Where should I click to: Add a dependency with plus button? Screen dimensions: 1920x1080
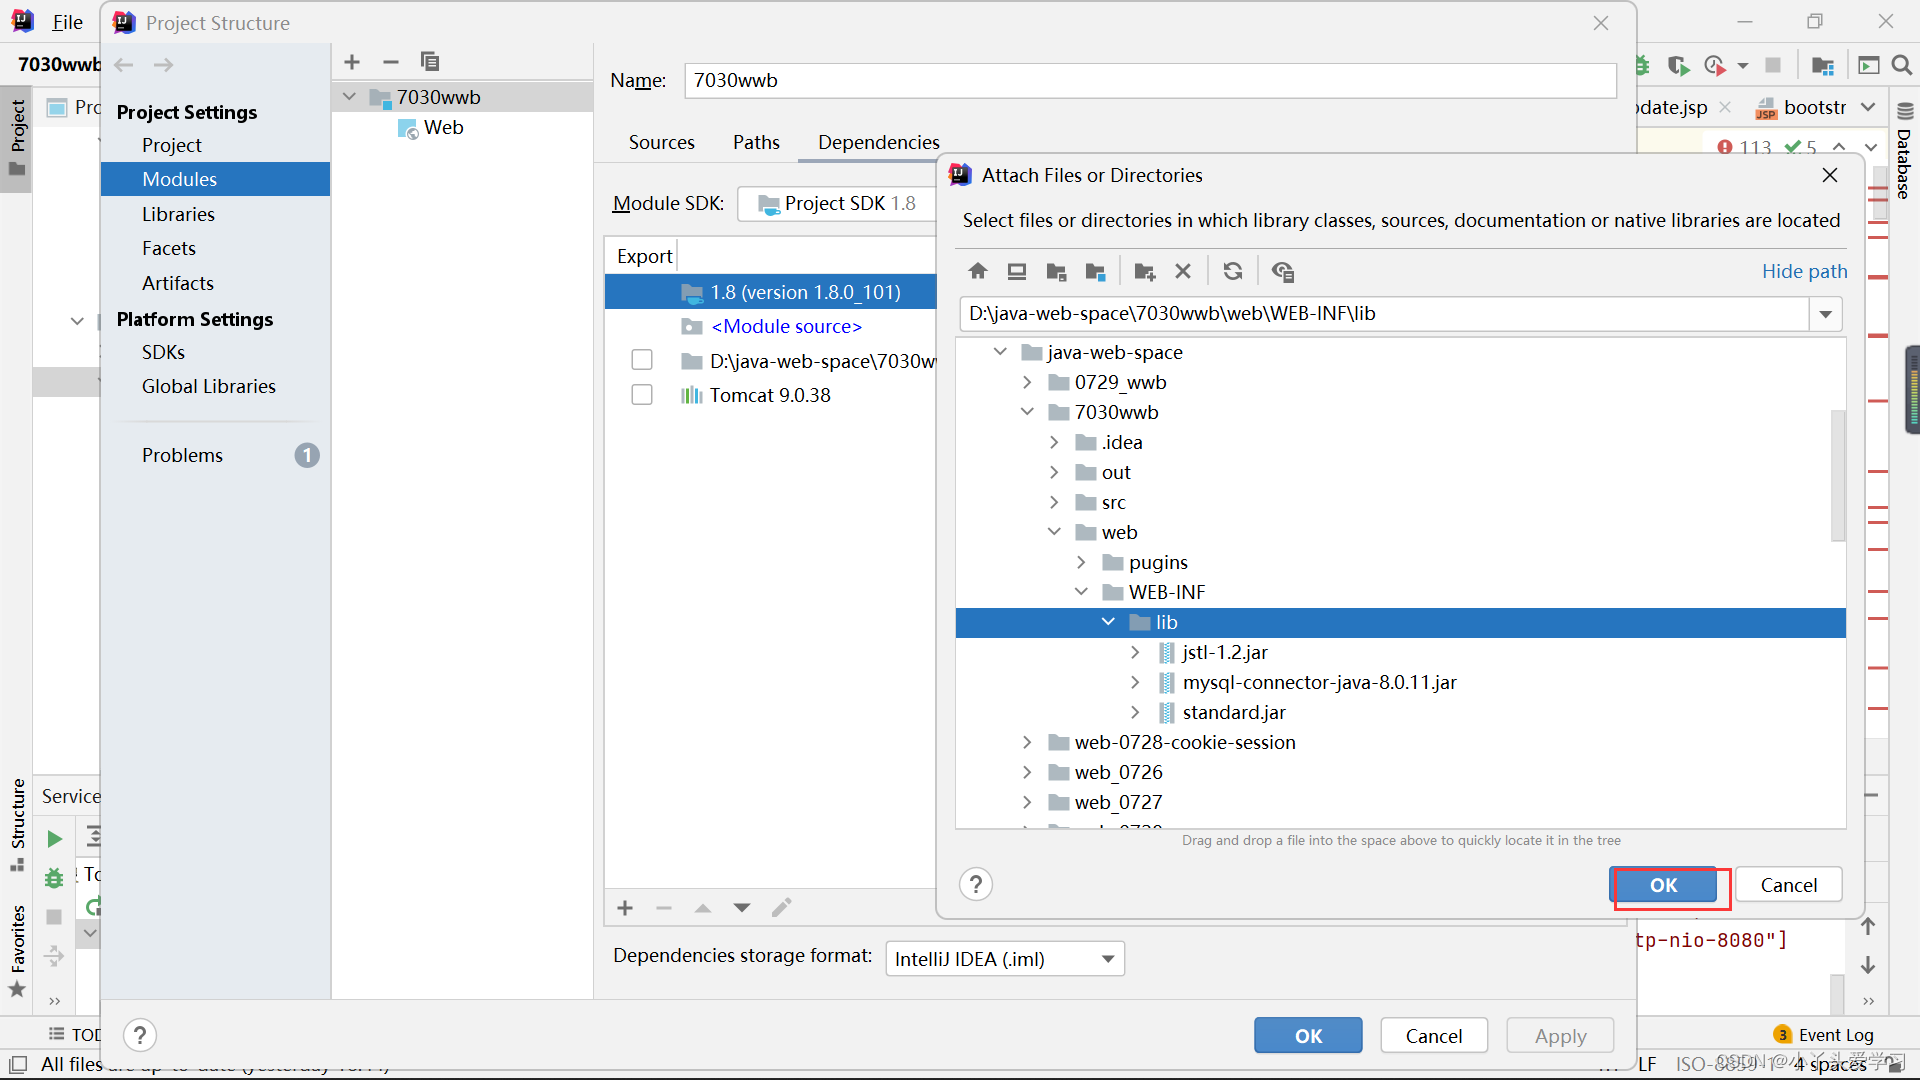point(625,908)
